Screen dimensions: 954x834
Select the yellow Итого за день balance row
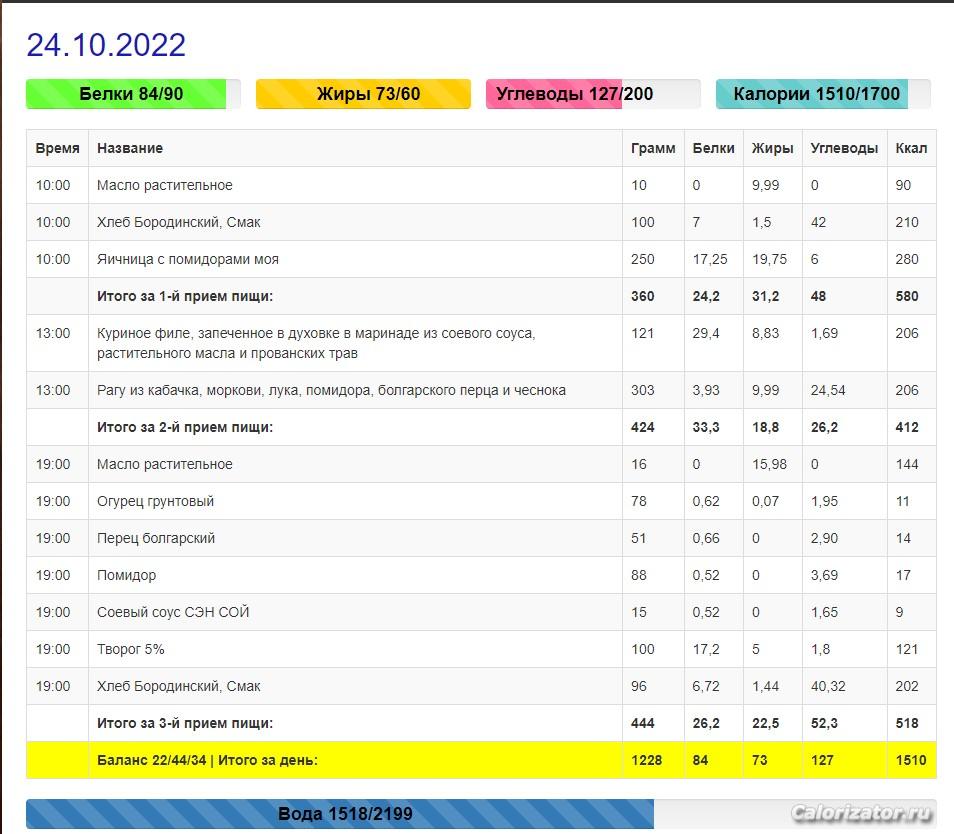[x=207, y=760]
